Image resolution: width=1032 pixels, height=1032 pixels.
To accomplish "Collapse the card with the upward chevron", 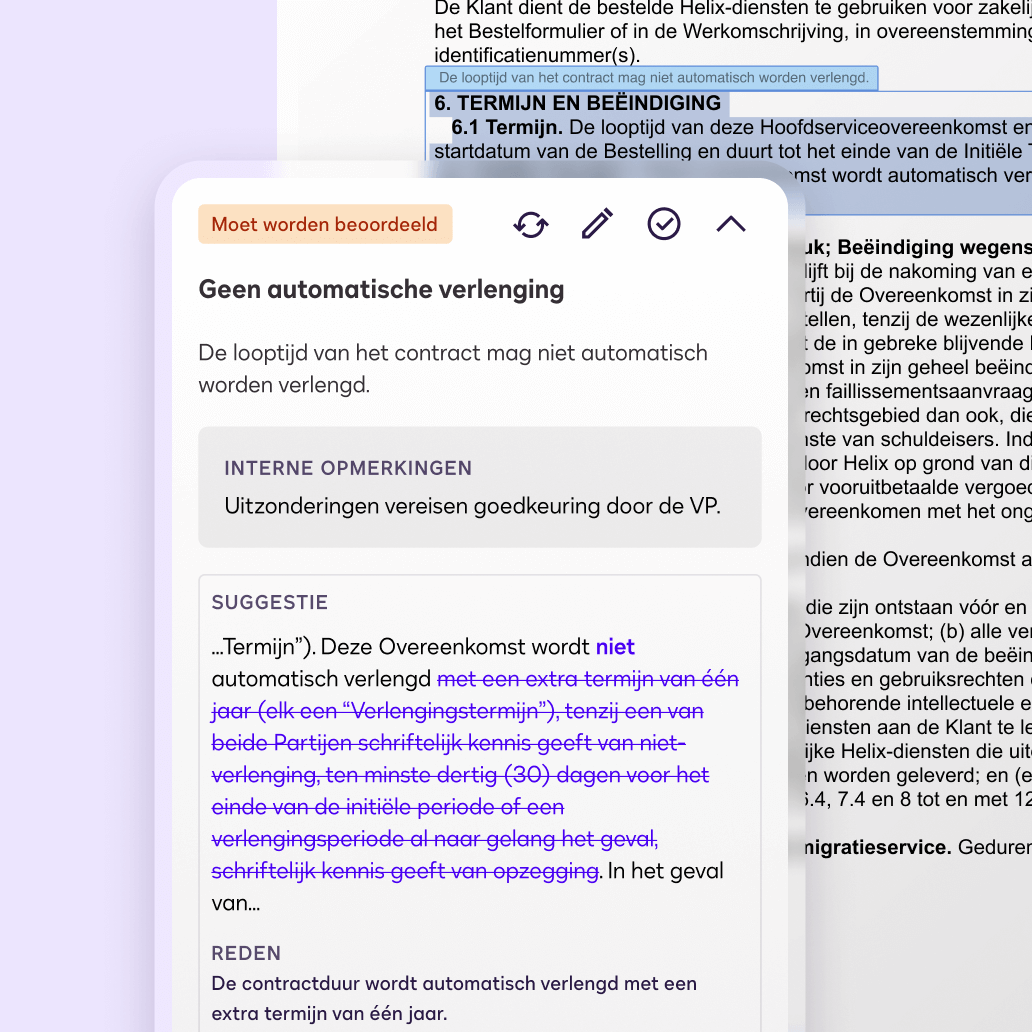I will 731,224.
